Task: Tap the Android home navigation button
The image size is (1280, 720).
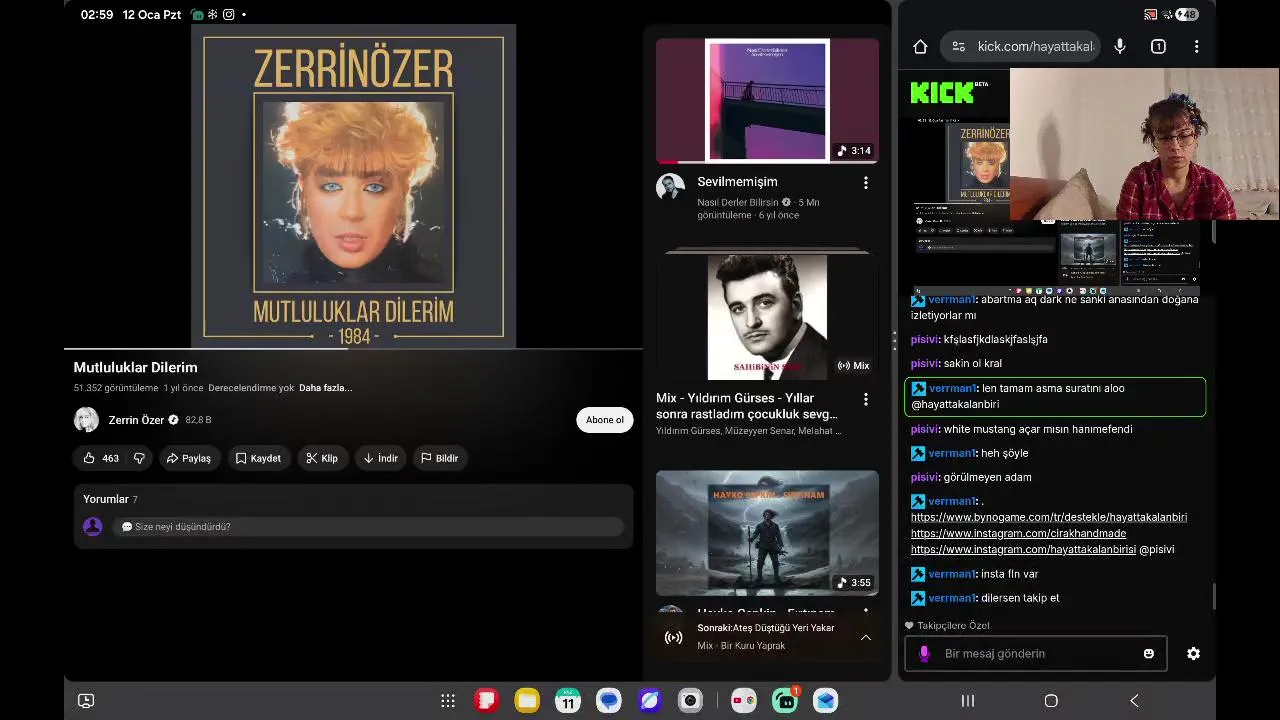Action: [1051, 701]
